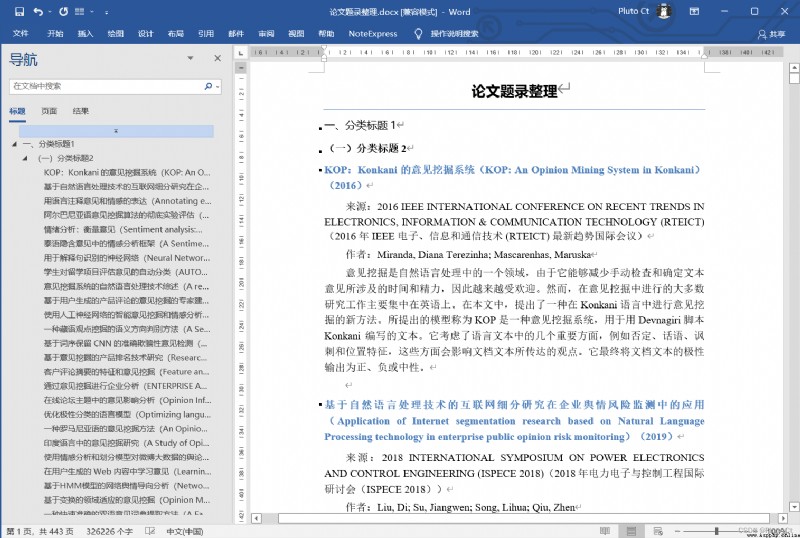Open the NoteExpress ribbon tab
800x538 pixels.
[x=373, y=34]
